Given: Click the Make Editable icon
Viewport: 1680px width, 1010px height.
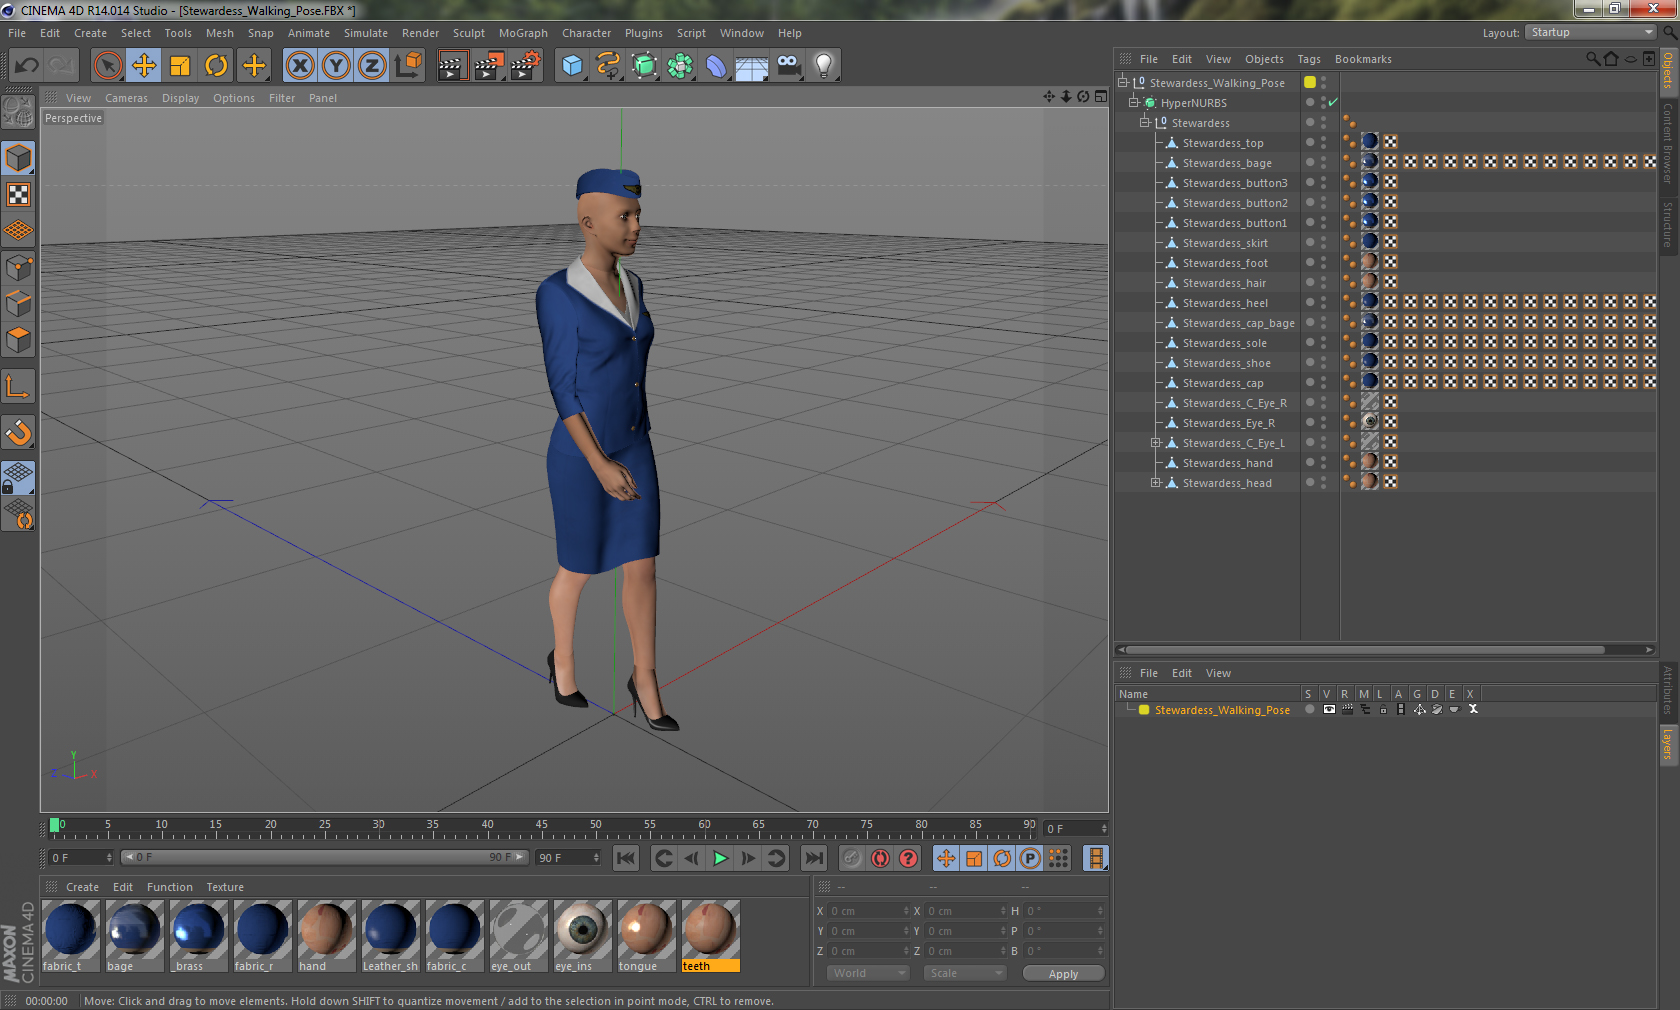Looking at the screenshot, I should click(18, 112).
